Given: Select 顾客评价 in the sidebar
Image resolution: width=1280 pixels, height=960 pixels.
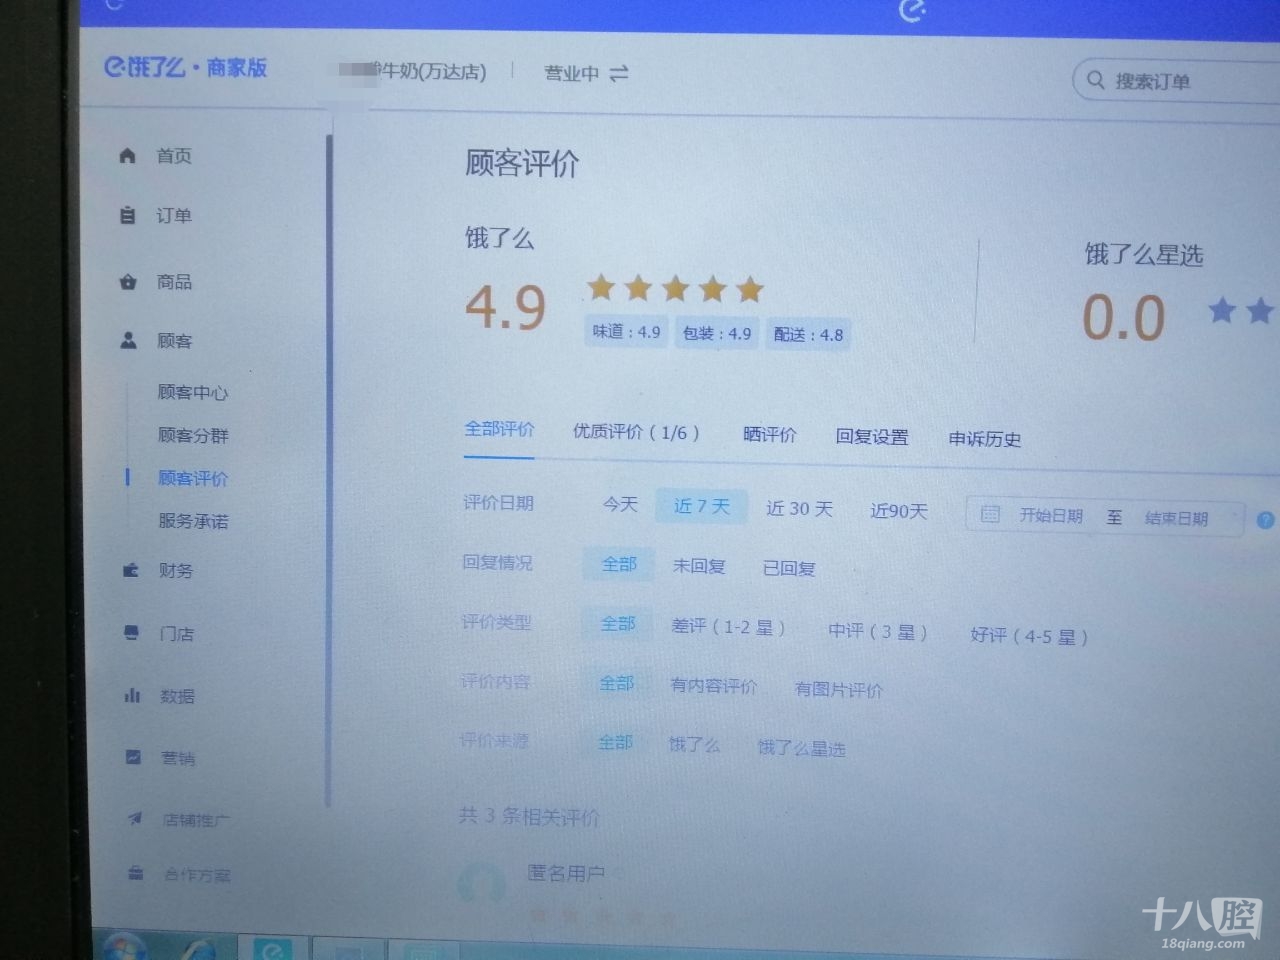Looking at the screenshot, I should pos(193,478).
